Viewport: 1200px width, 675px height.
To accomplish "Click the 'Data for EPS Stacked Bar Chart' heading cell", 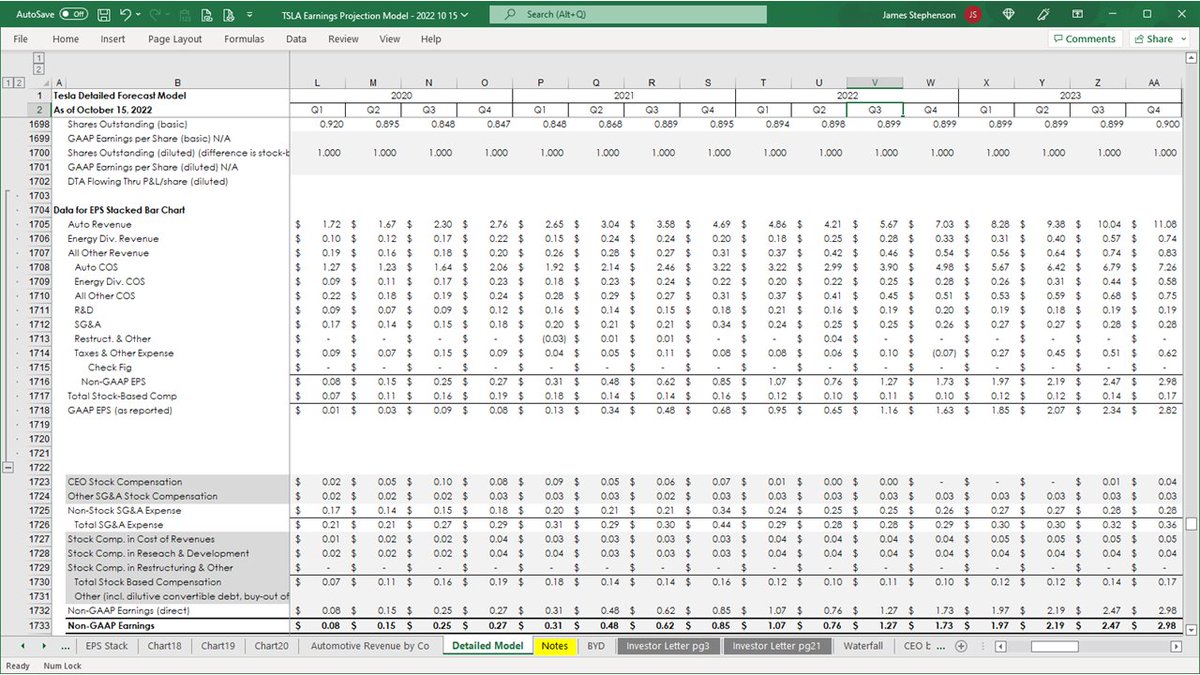I will pyautogui.click(x=119, y=211).
